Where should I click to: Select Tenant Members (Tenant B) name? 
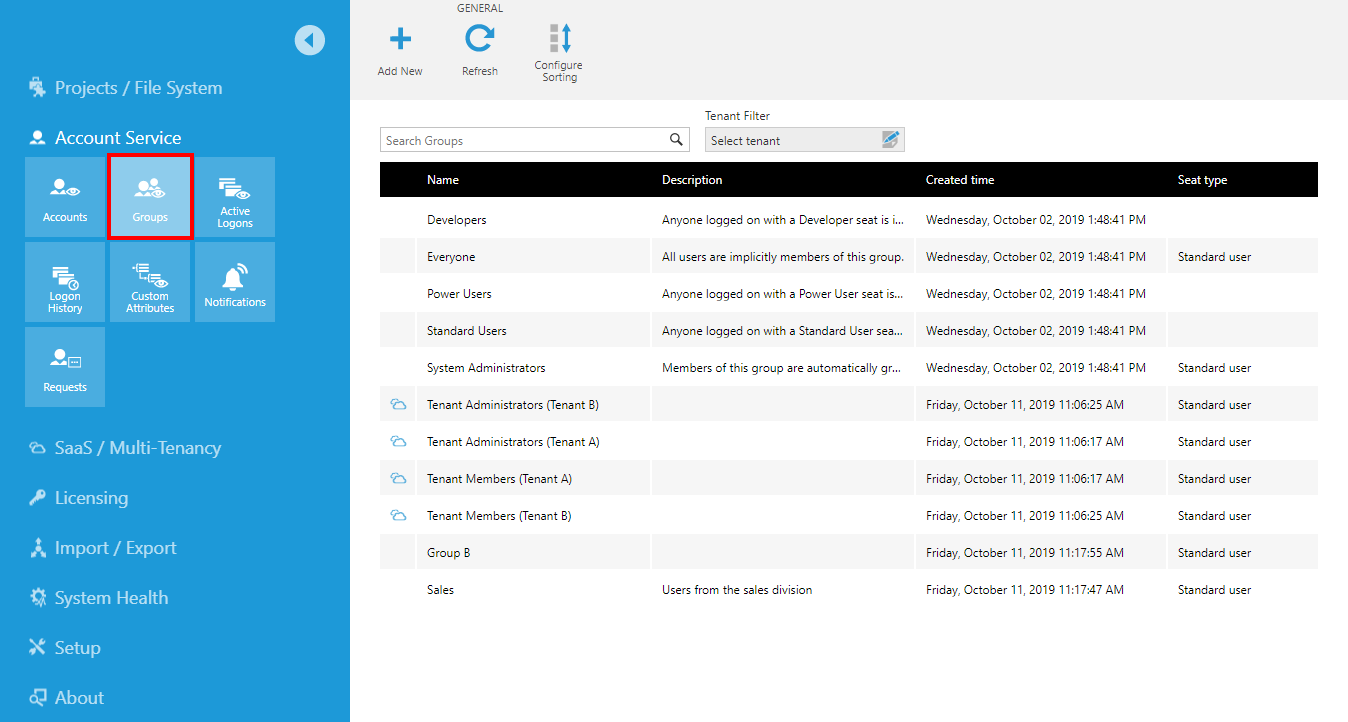point(499,516)
